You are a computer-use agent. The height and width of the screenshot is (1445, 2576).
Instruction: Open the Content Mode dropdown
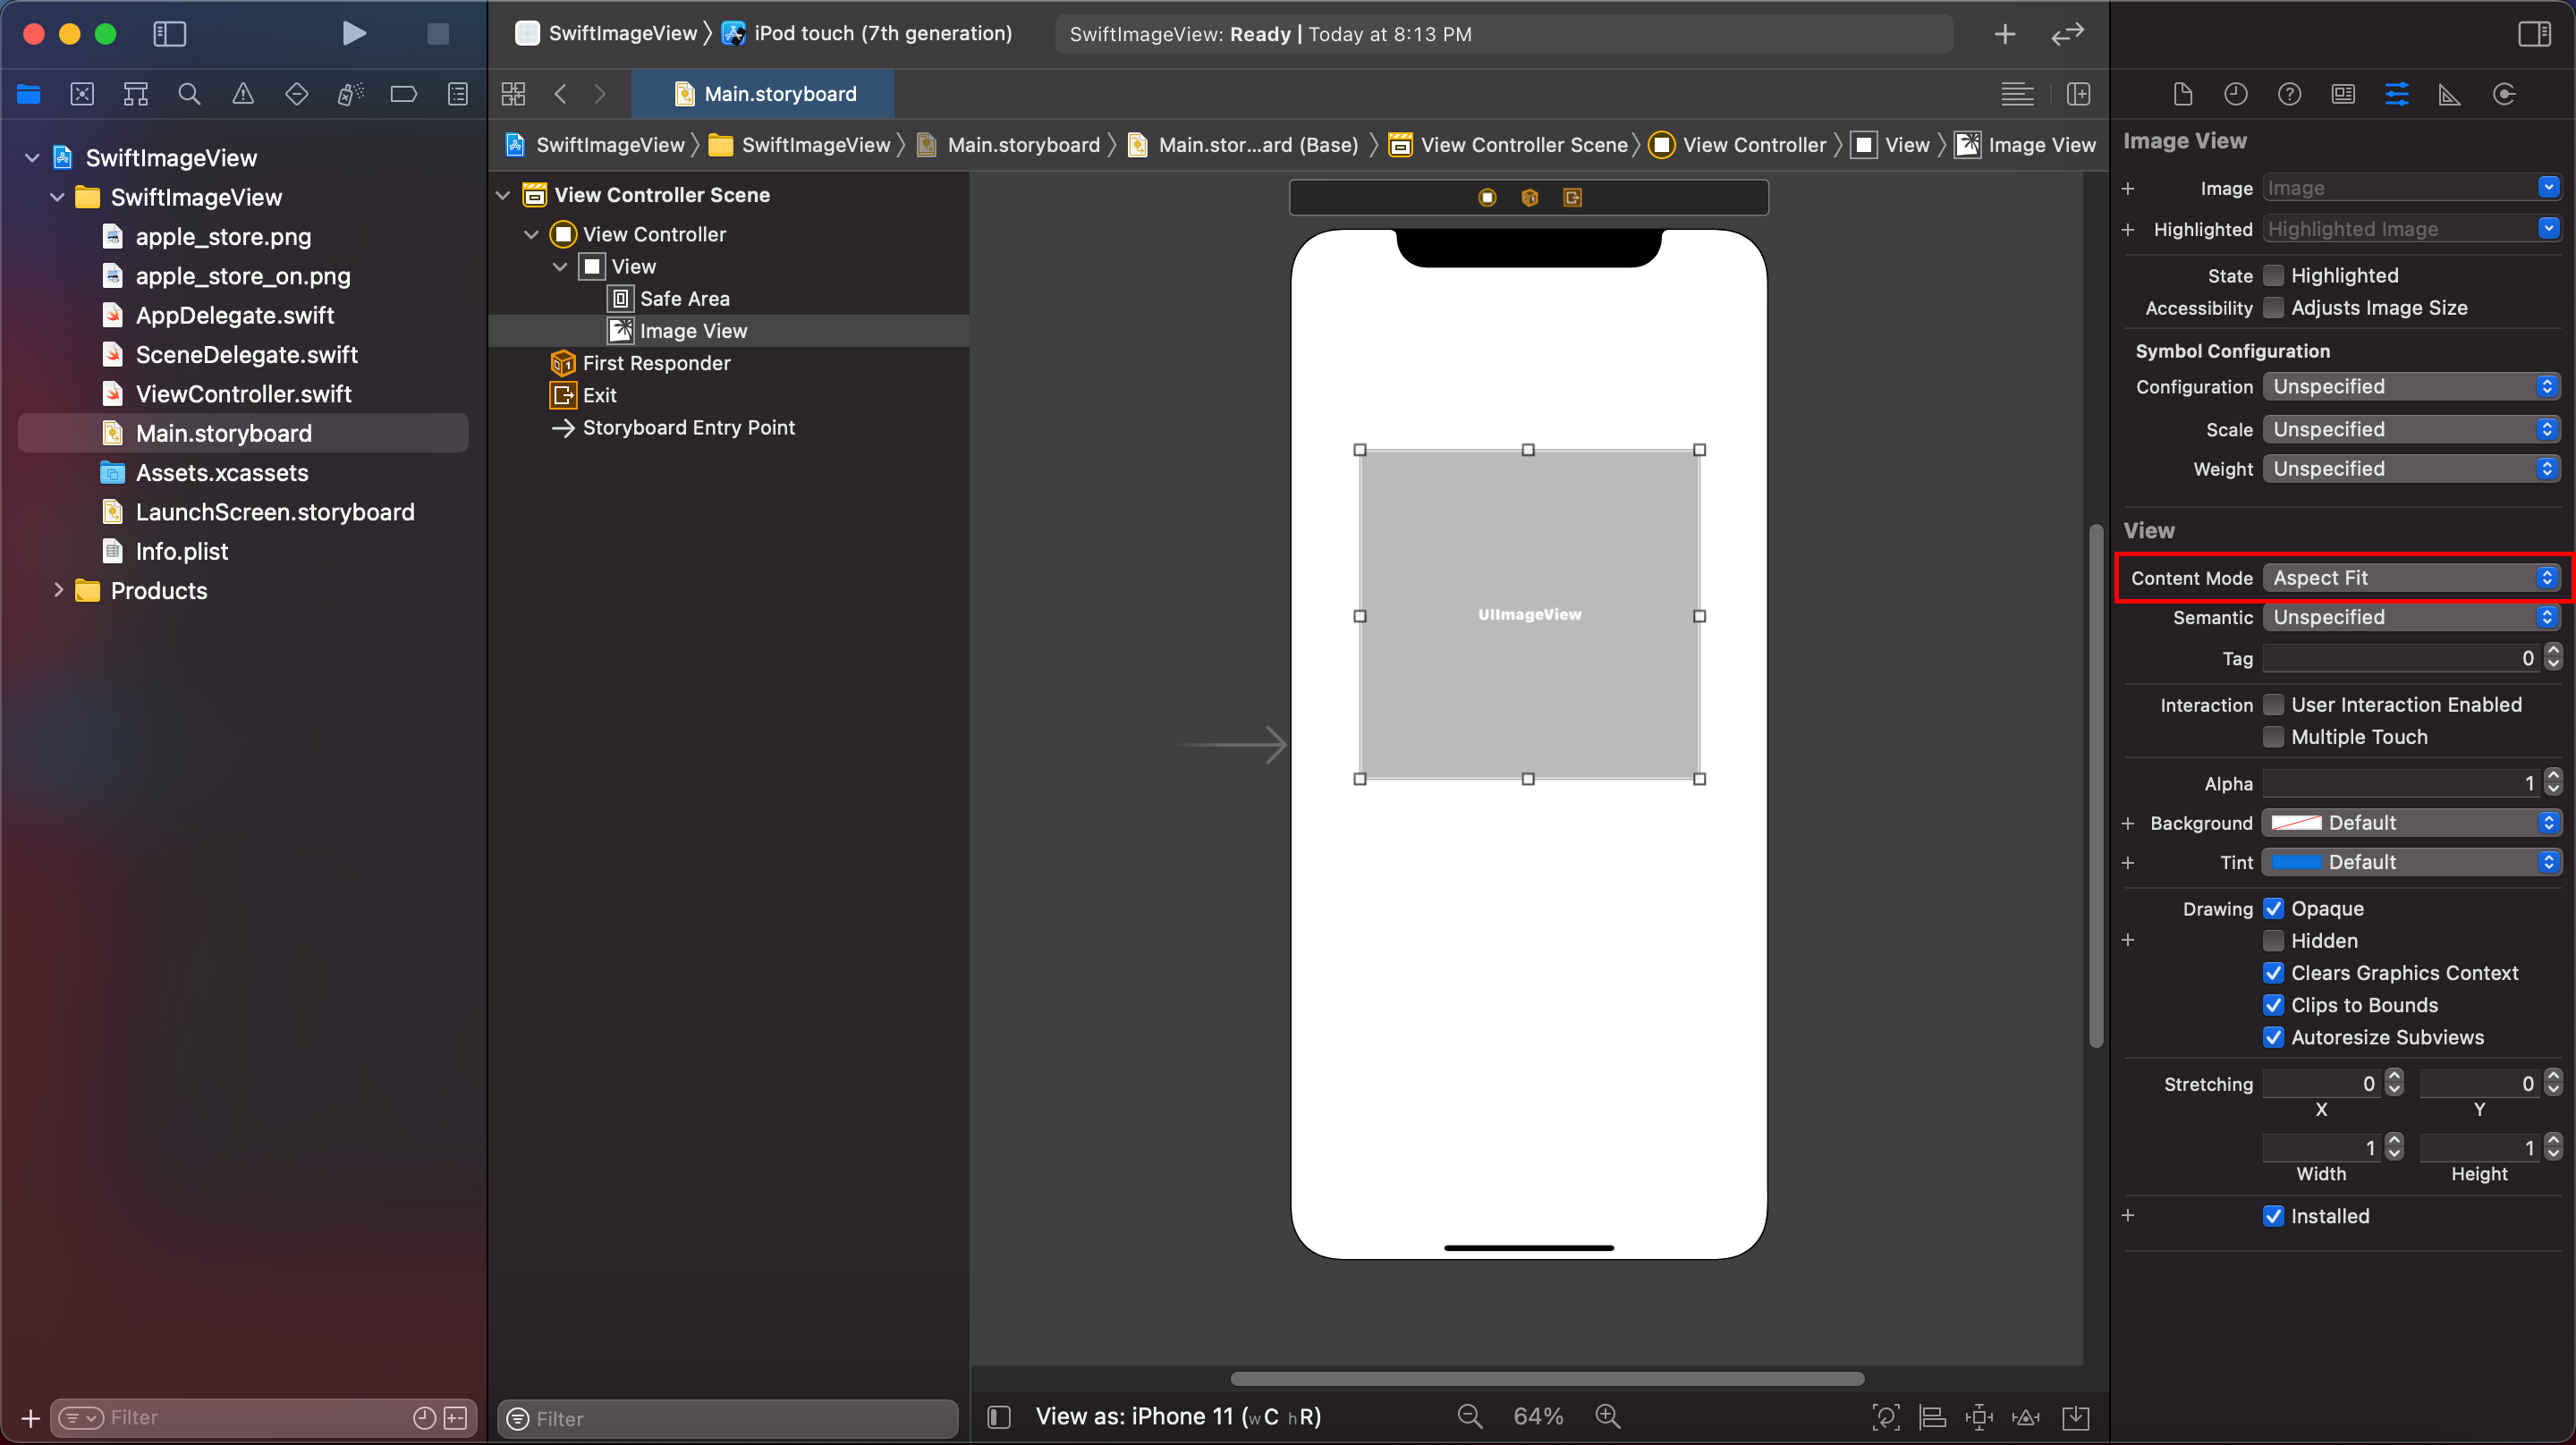coord(2410,578)
